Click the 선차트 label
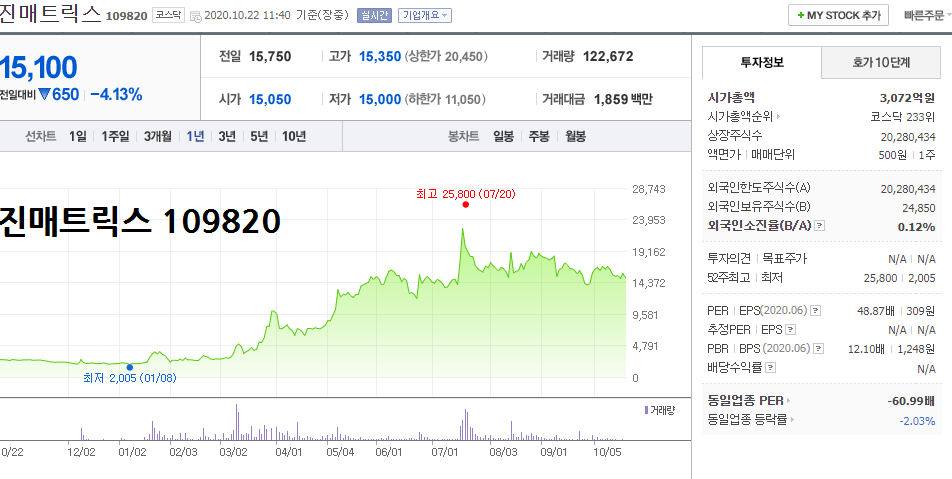 click(40, 136)
